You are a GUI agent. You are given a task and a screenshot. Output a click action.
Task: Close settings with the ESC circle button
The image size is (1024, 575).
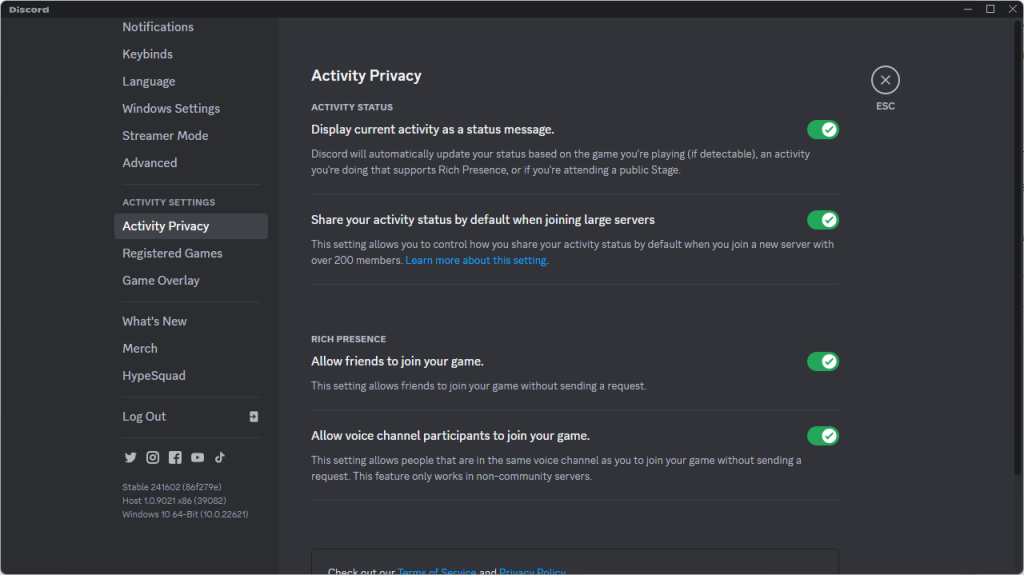[x=885, y=80]
